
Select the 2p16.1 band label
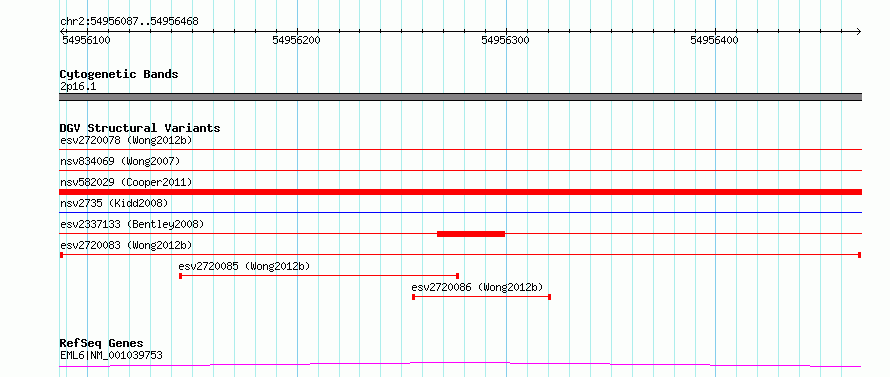78,86
